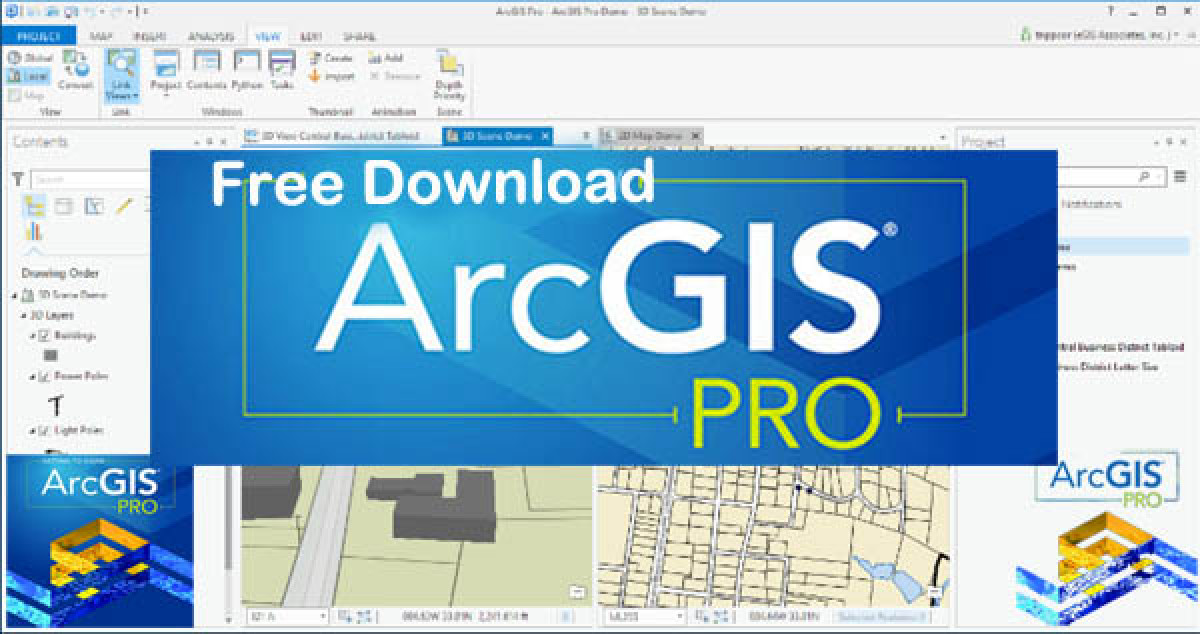This screenshot has width=1200, height=634.
Task: Collapse the Power Poles layer legend
Action: click(x=32, y=377)
